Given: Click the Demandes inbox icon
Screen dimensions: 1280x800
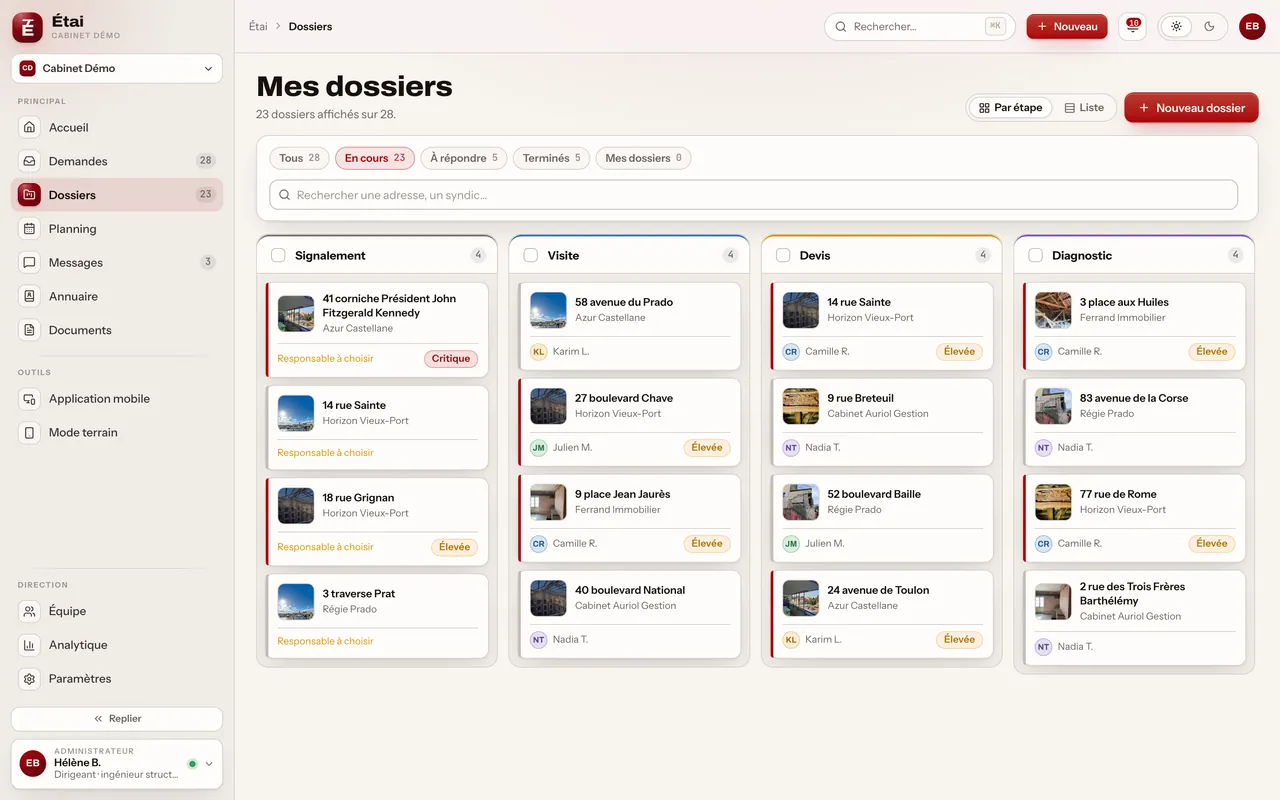Looking at the screenshot, I should [30, 161].
